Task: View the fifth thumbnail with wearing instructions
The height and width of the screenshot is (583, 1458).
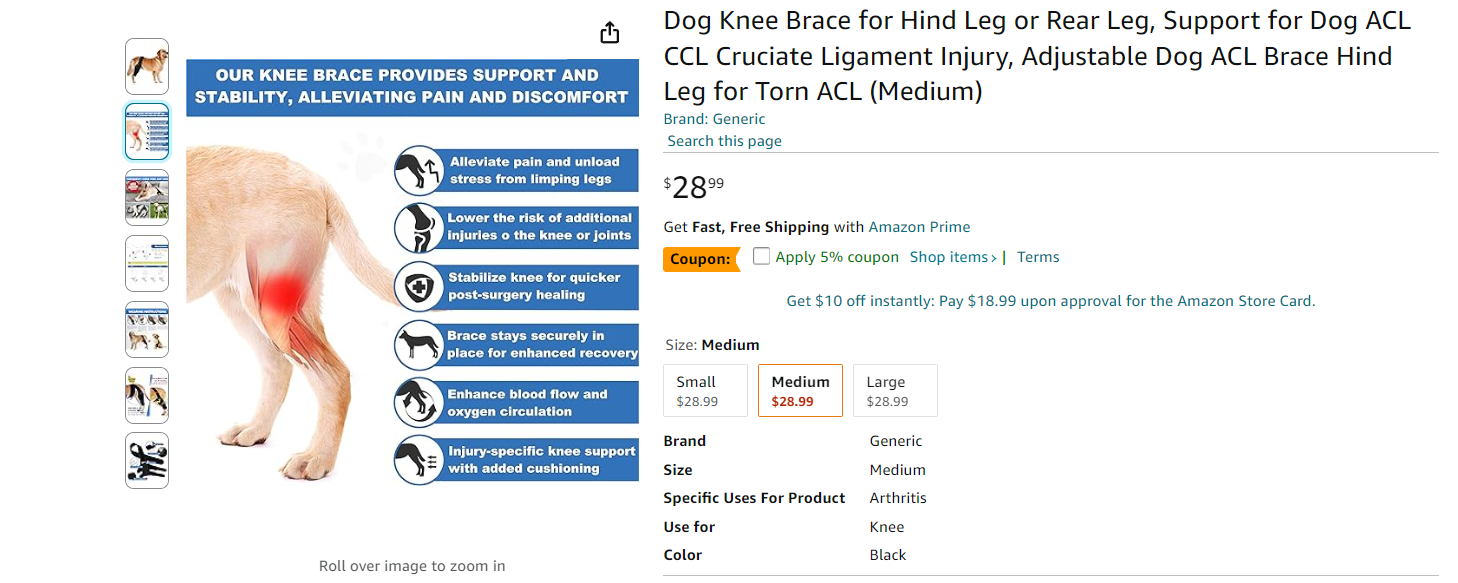Action: [x=147, y=330]
